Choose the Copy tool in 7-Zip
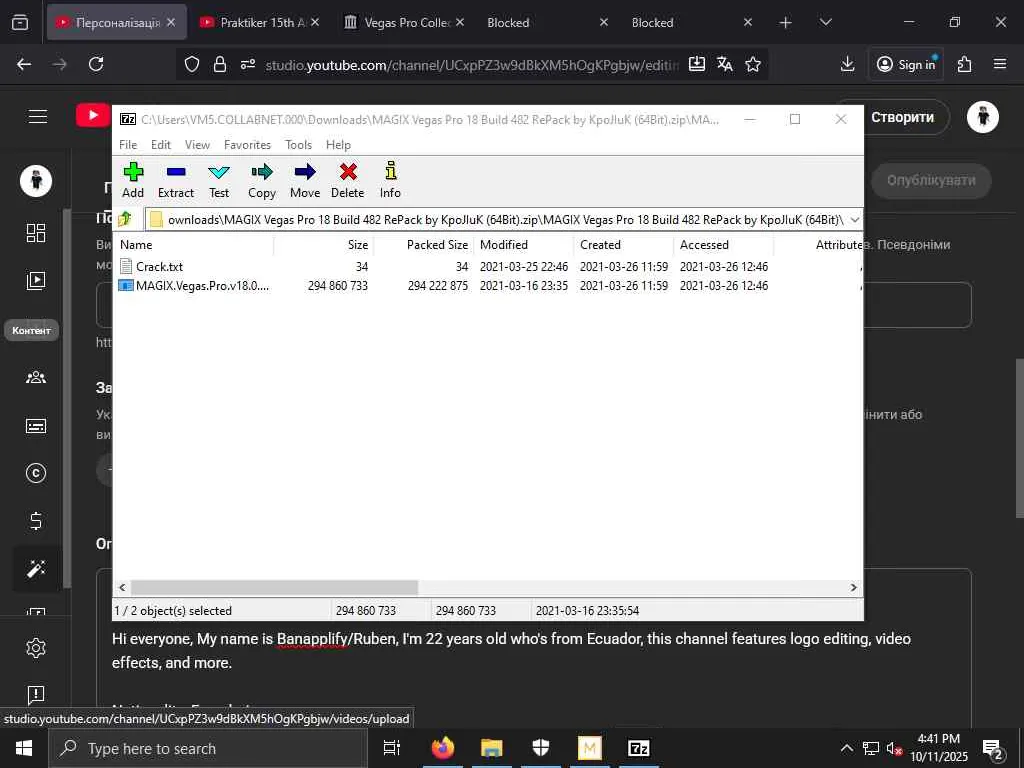Viewport: 1024px width, 768px height. pos(262,180)
